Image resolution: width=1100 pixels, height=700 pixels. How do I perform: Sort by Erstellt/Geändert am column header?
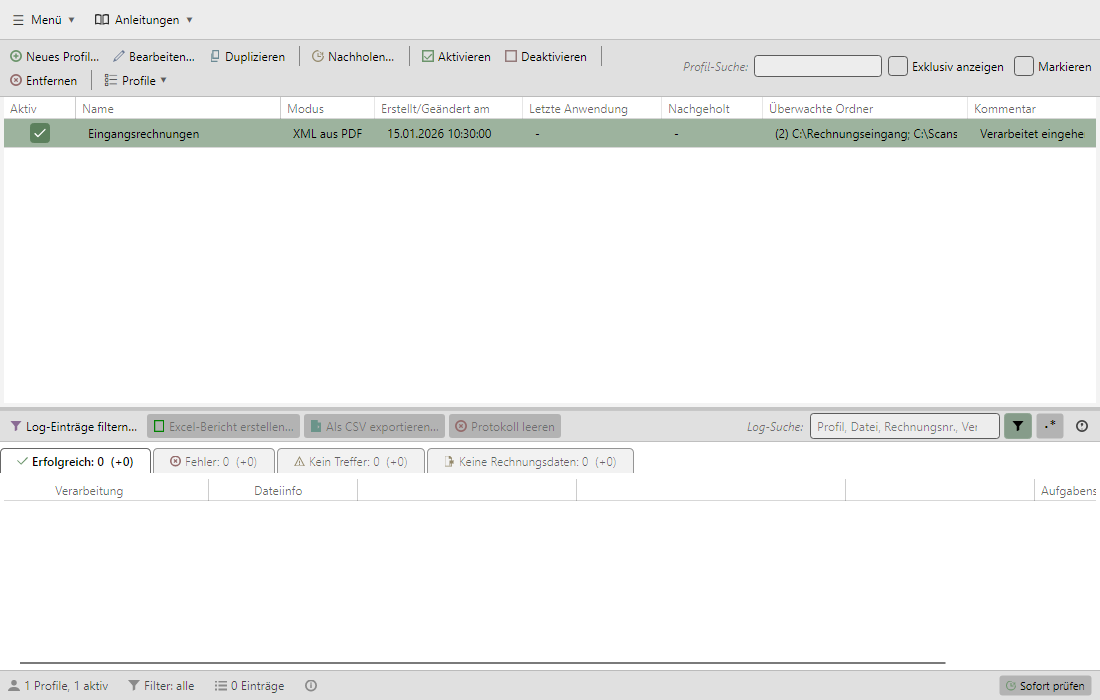[x=449, y=109]
